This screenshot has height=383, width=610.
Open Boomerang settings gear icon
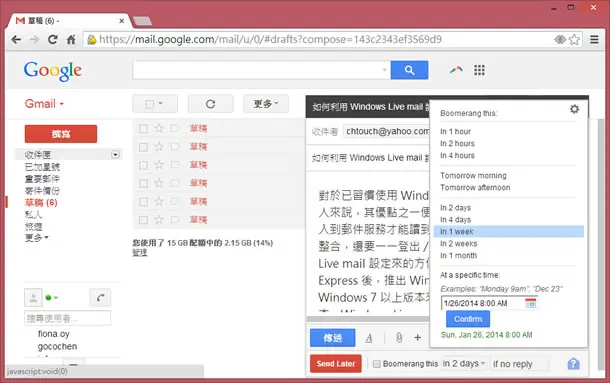[x=574, y=109]
